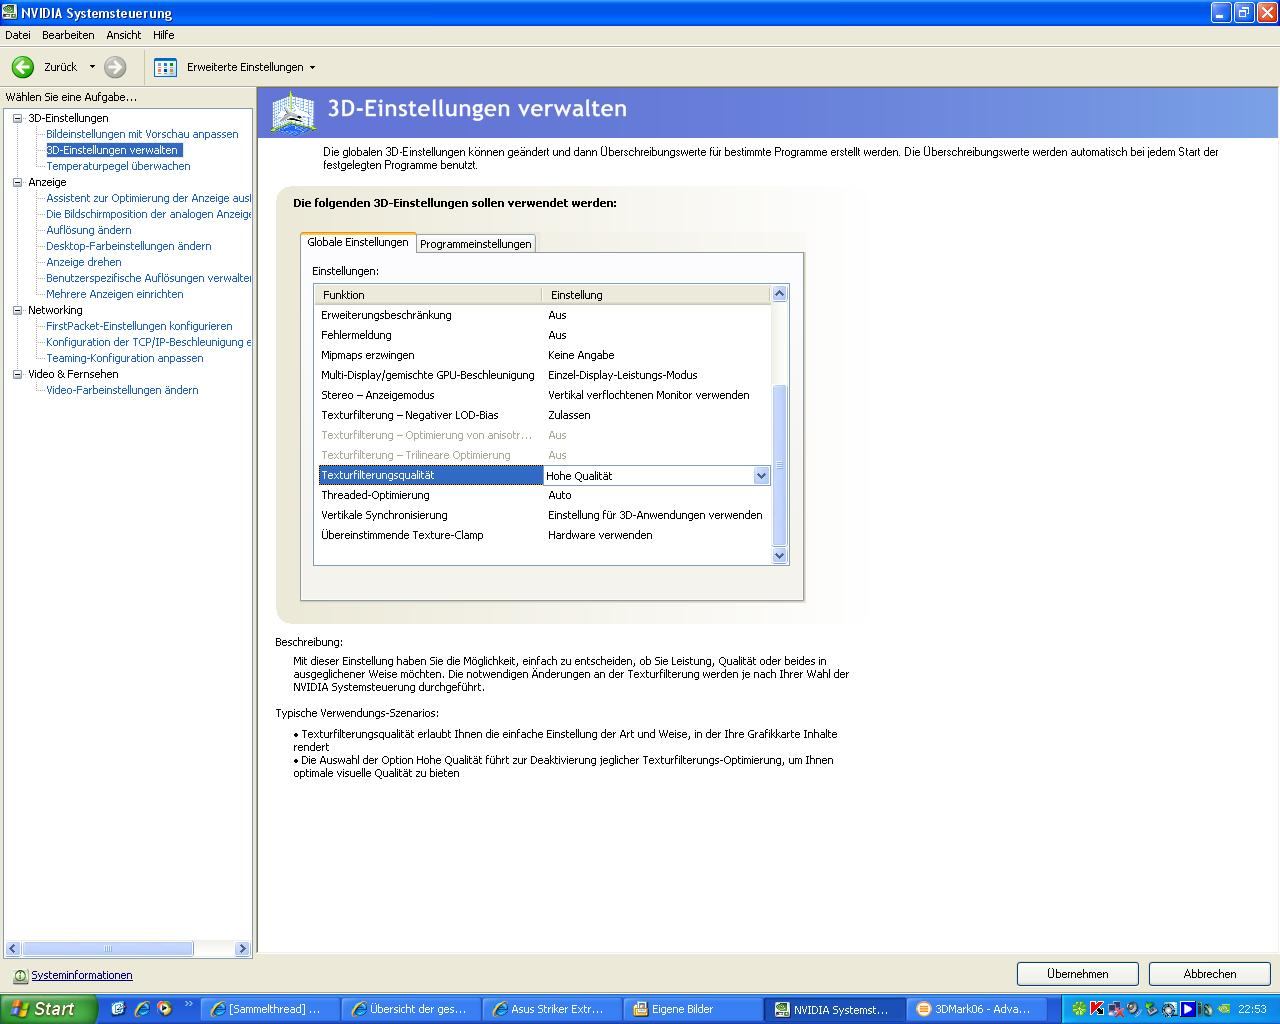Click settings list scroll down arrow

[x=780, y=556]
